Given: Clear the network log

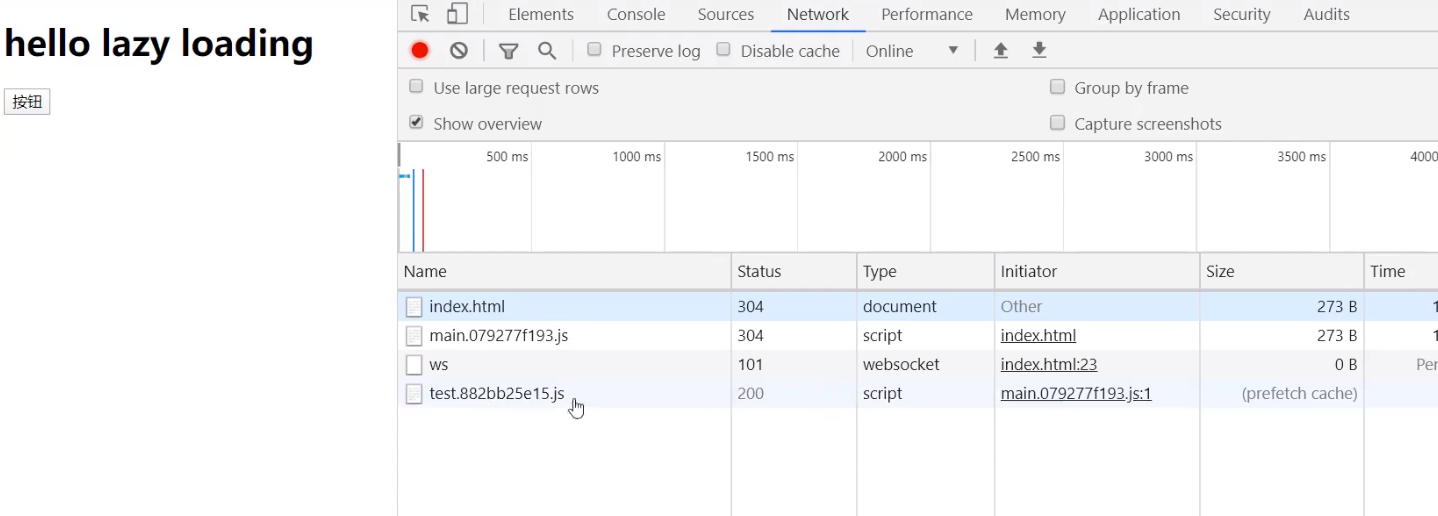Looking at the screenshot, I should click(458, 50).
